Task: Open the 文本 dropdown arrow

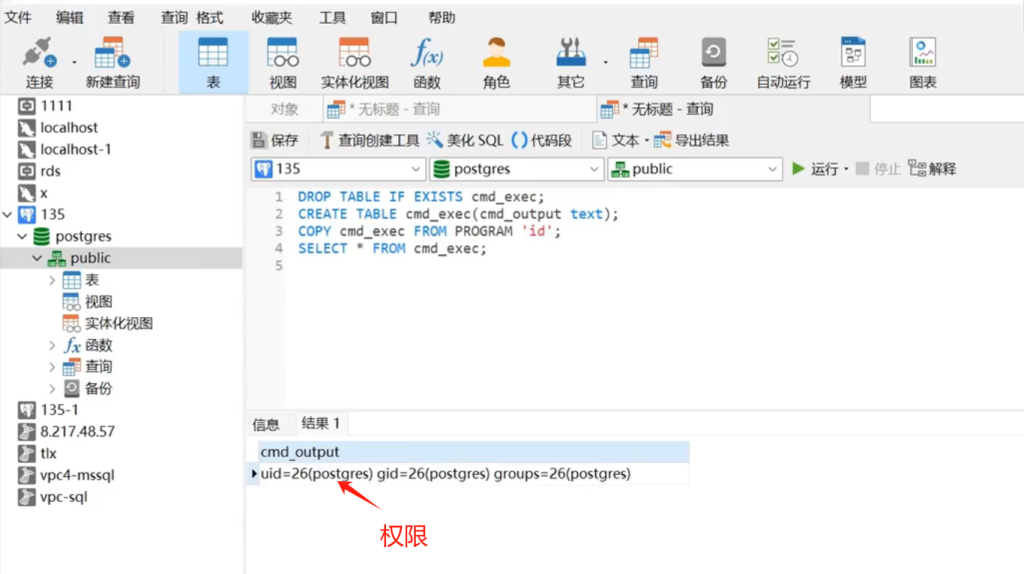Action: 647,140
